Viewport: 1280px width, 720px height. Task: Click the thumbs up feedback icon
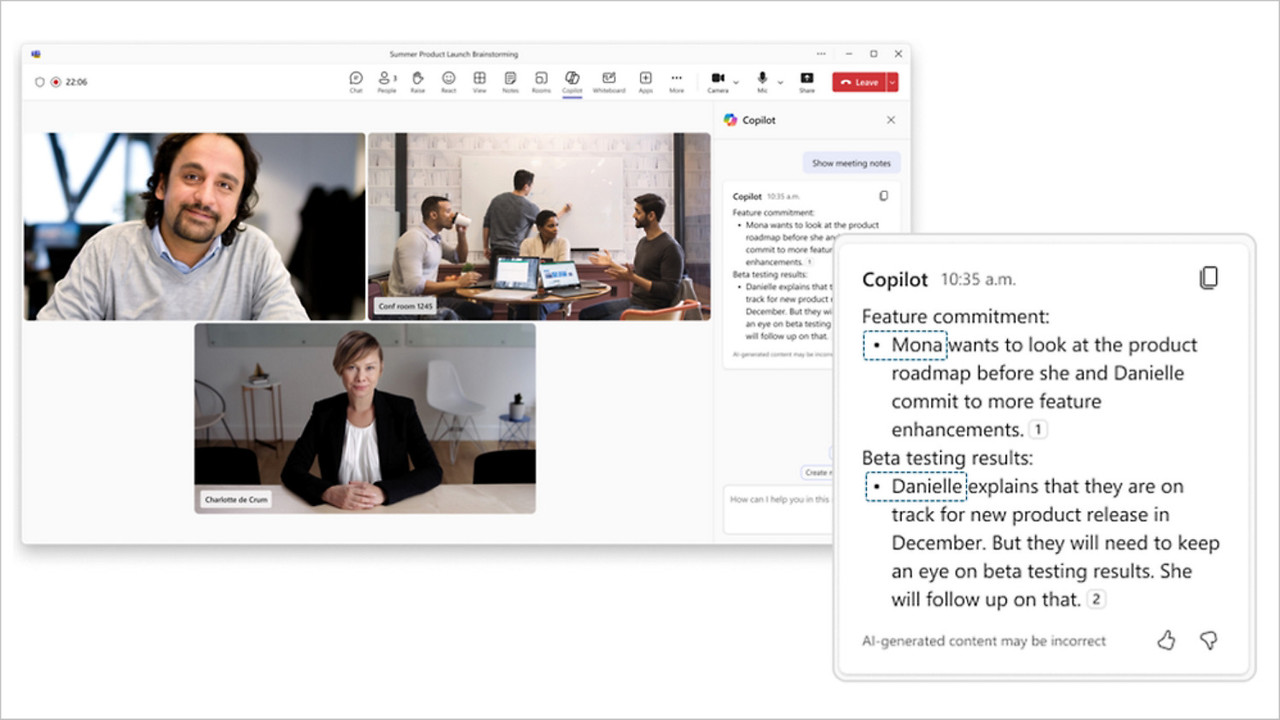click(x=1166, y=641)
